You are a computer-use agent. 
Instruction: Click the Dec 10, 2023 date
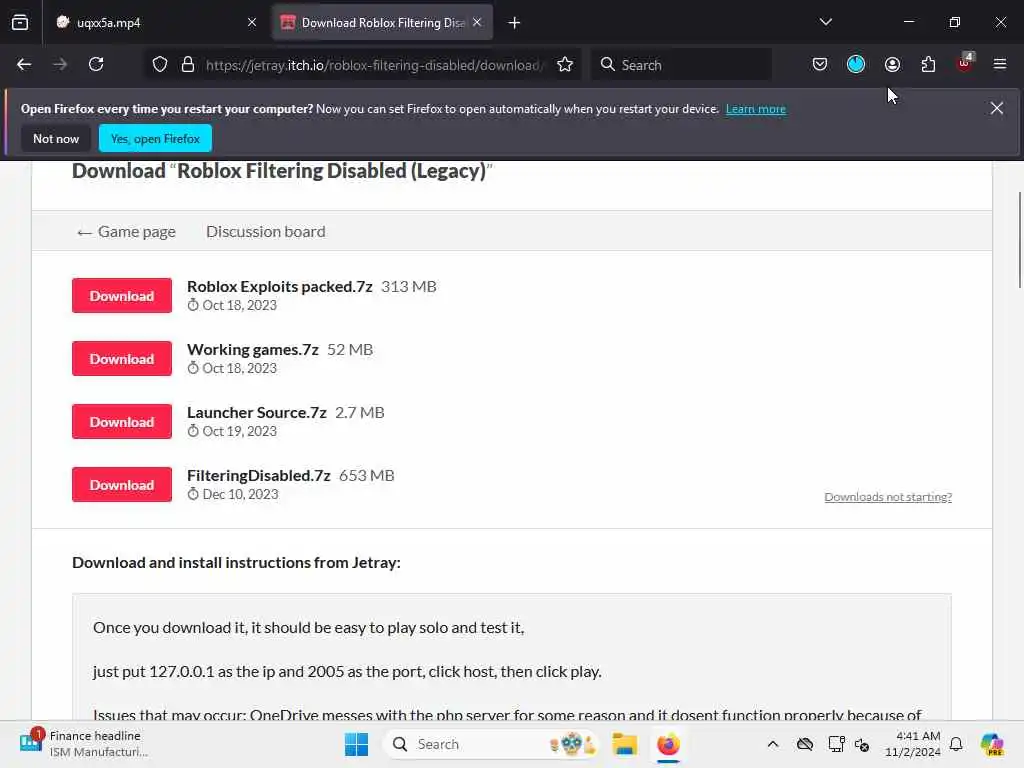tap(240, 494)
